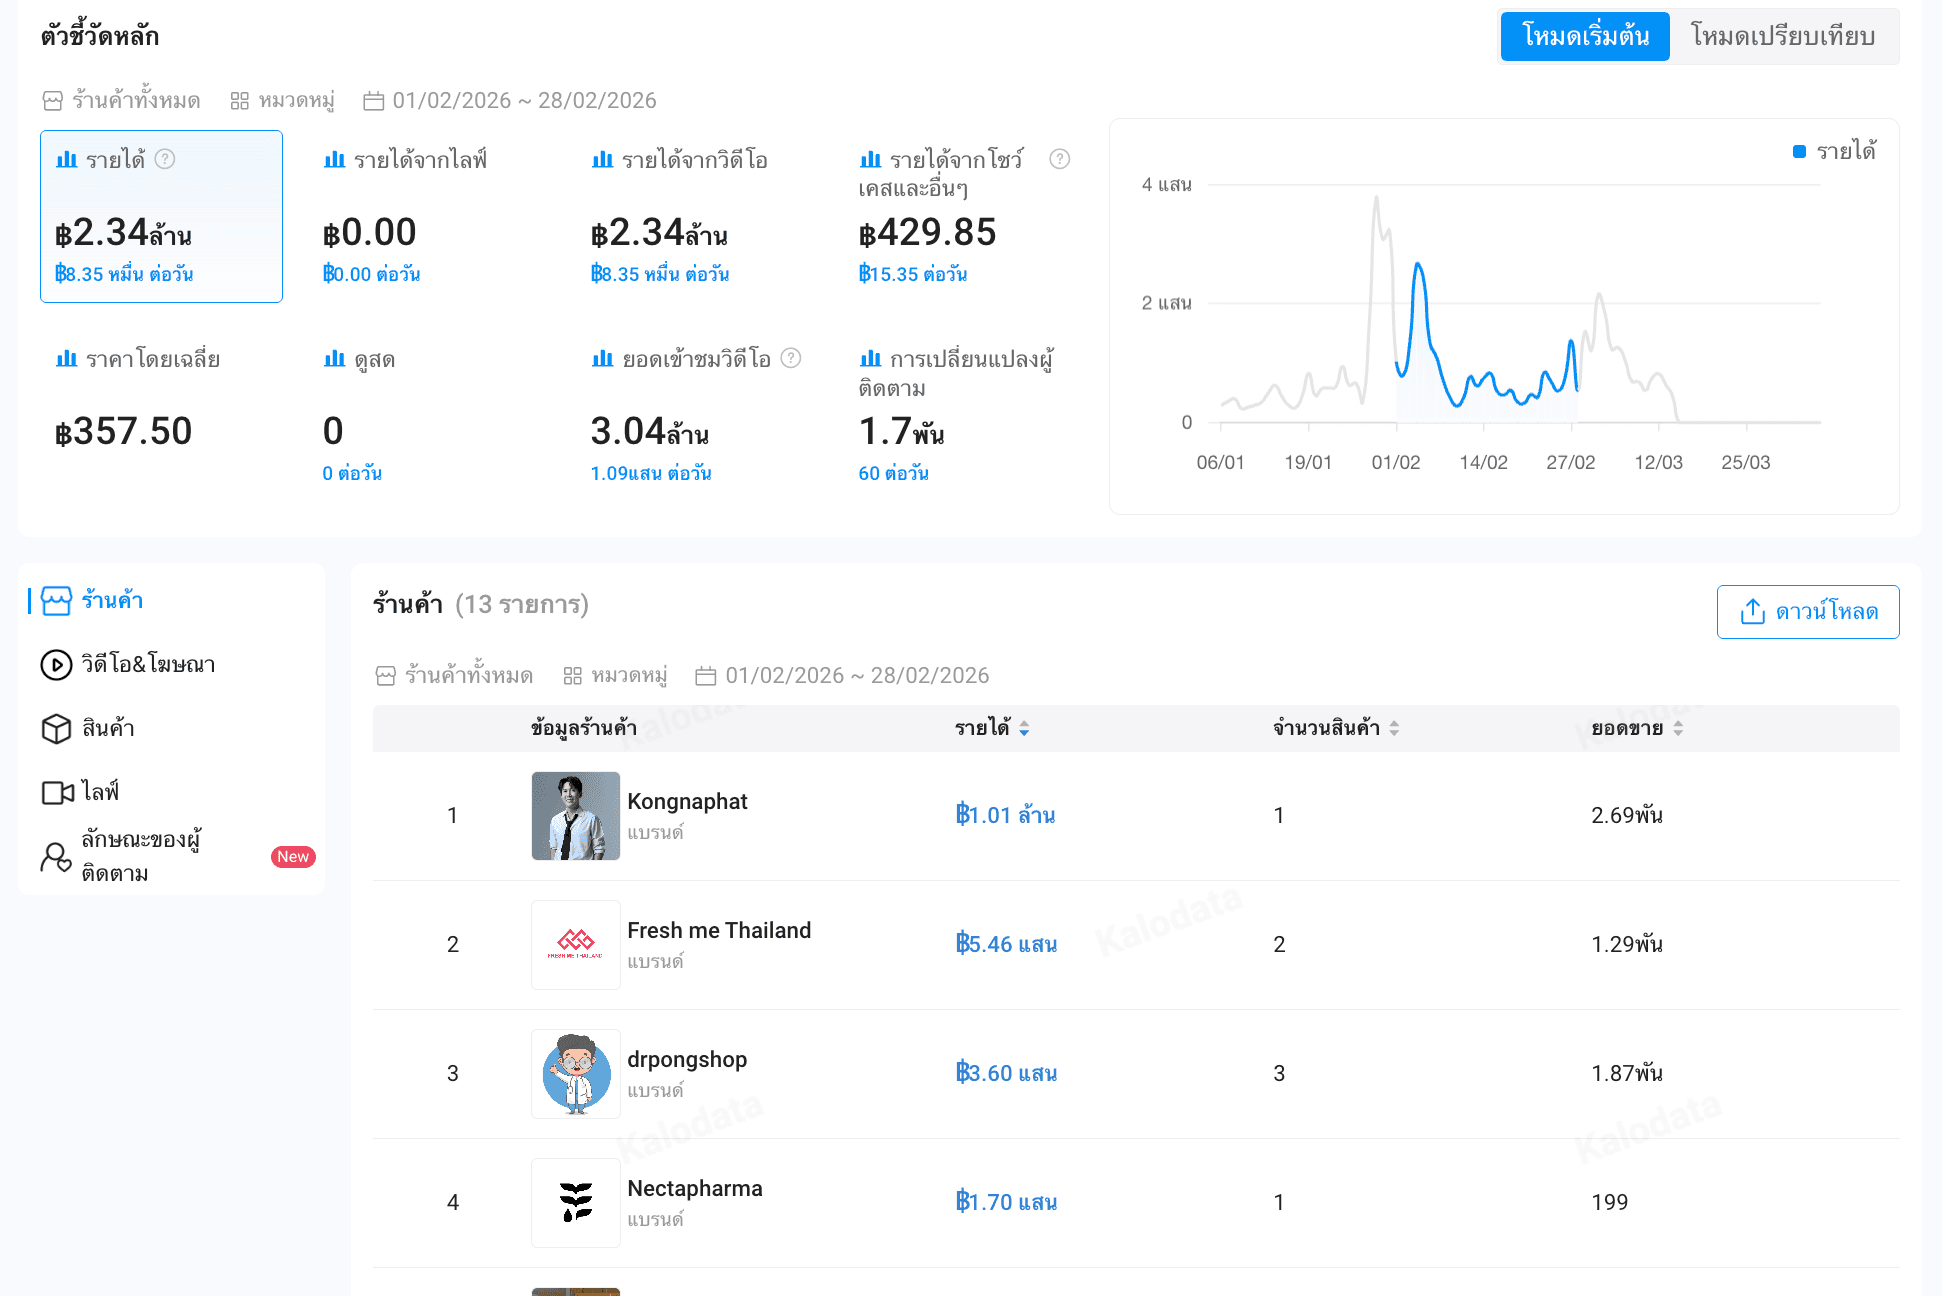This screenshot has height=1296, width=1942.
Task: Click 01/02 date label on chart axis
Action: click(x=1396, y=463)
